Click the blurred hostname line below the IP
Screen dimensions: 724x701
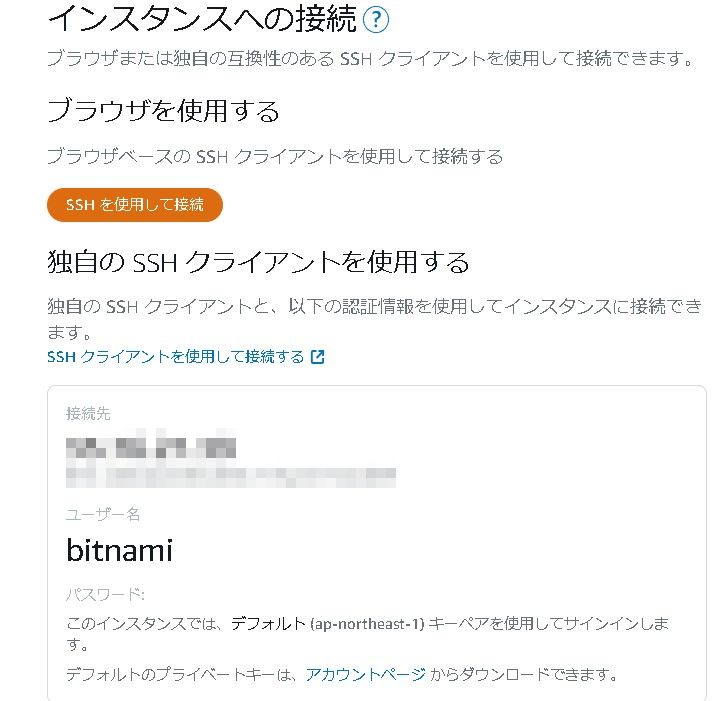[x=231, y=475]
